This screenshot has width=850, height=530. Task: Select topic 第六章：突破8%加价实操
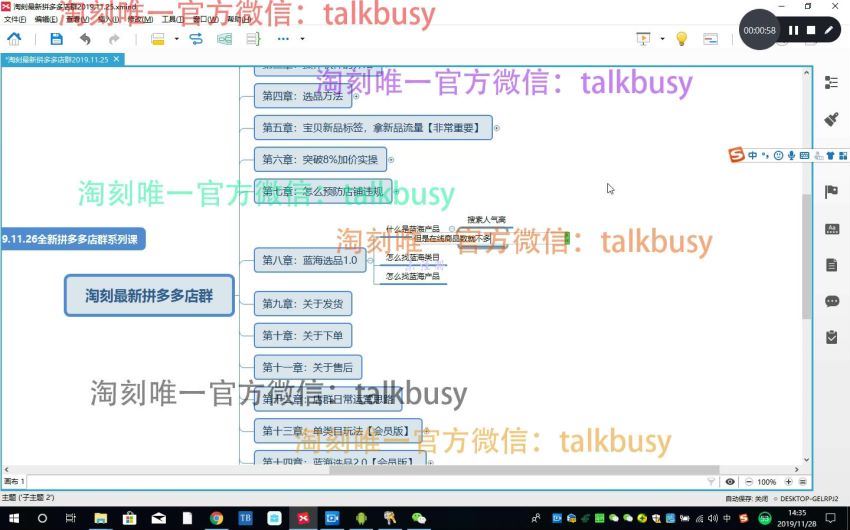320,159
